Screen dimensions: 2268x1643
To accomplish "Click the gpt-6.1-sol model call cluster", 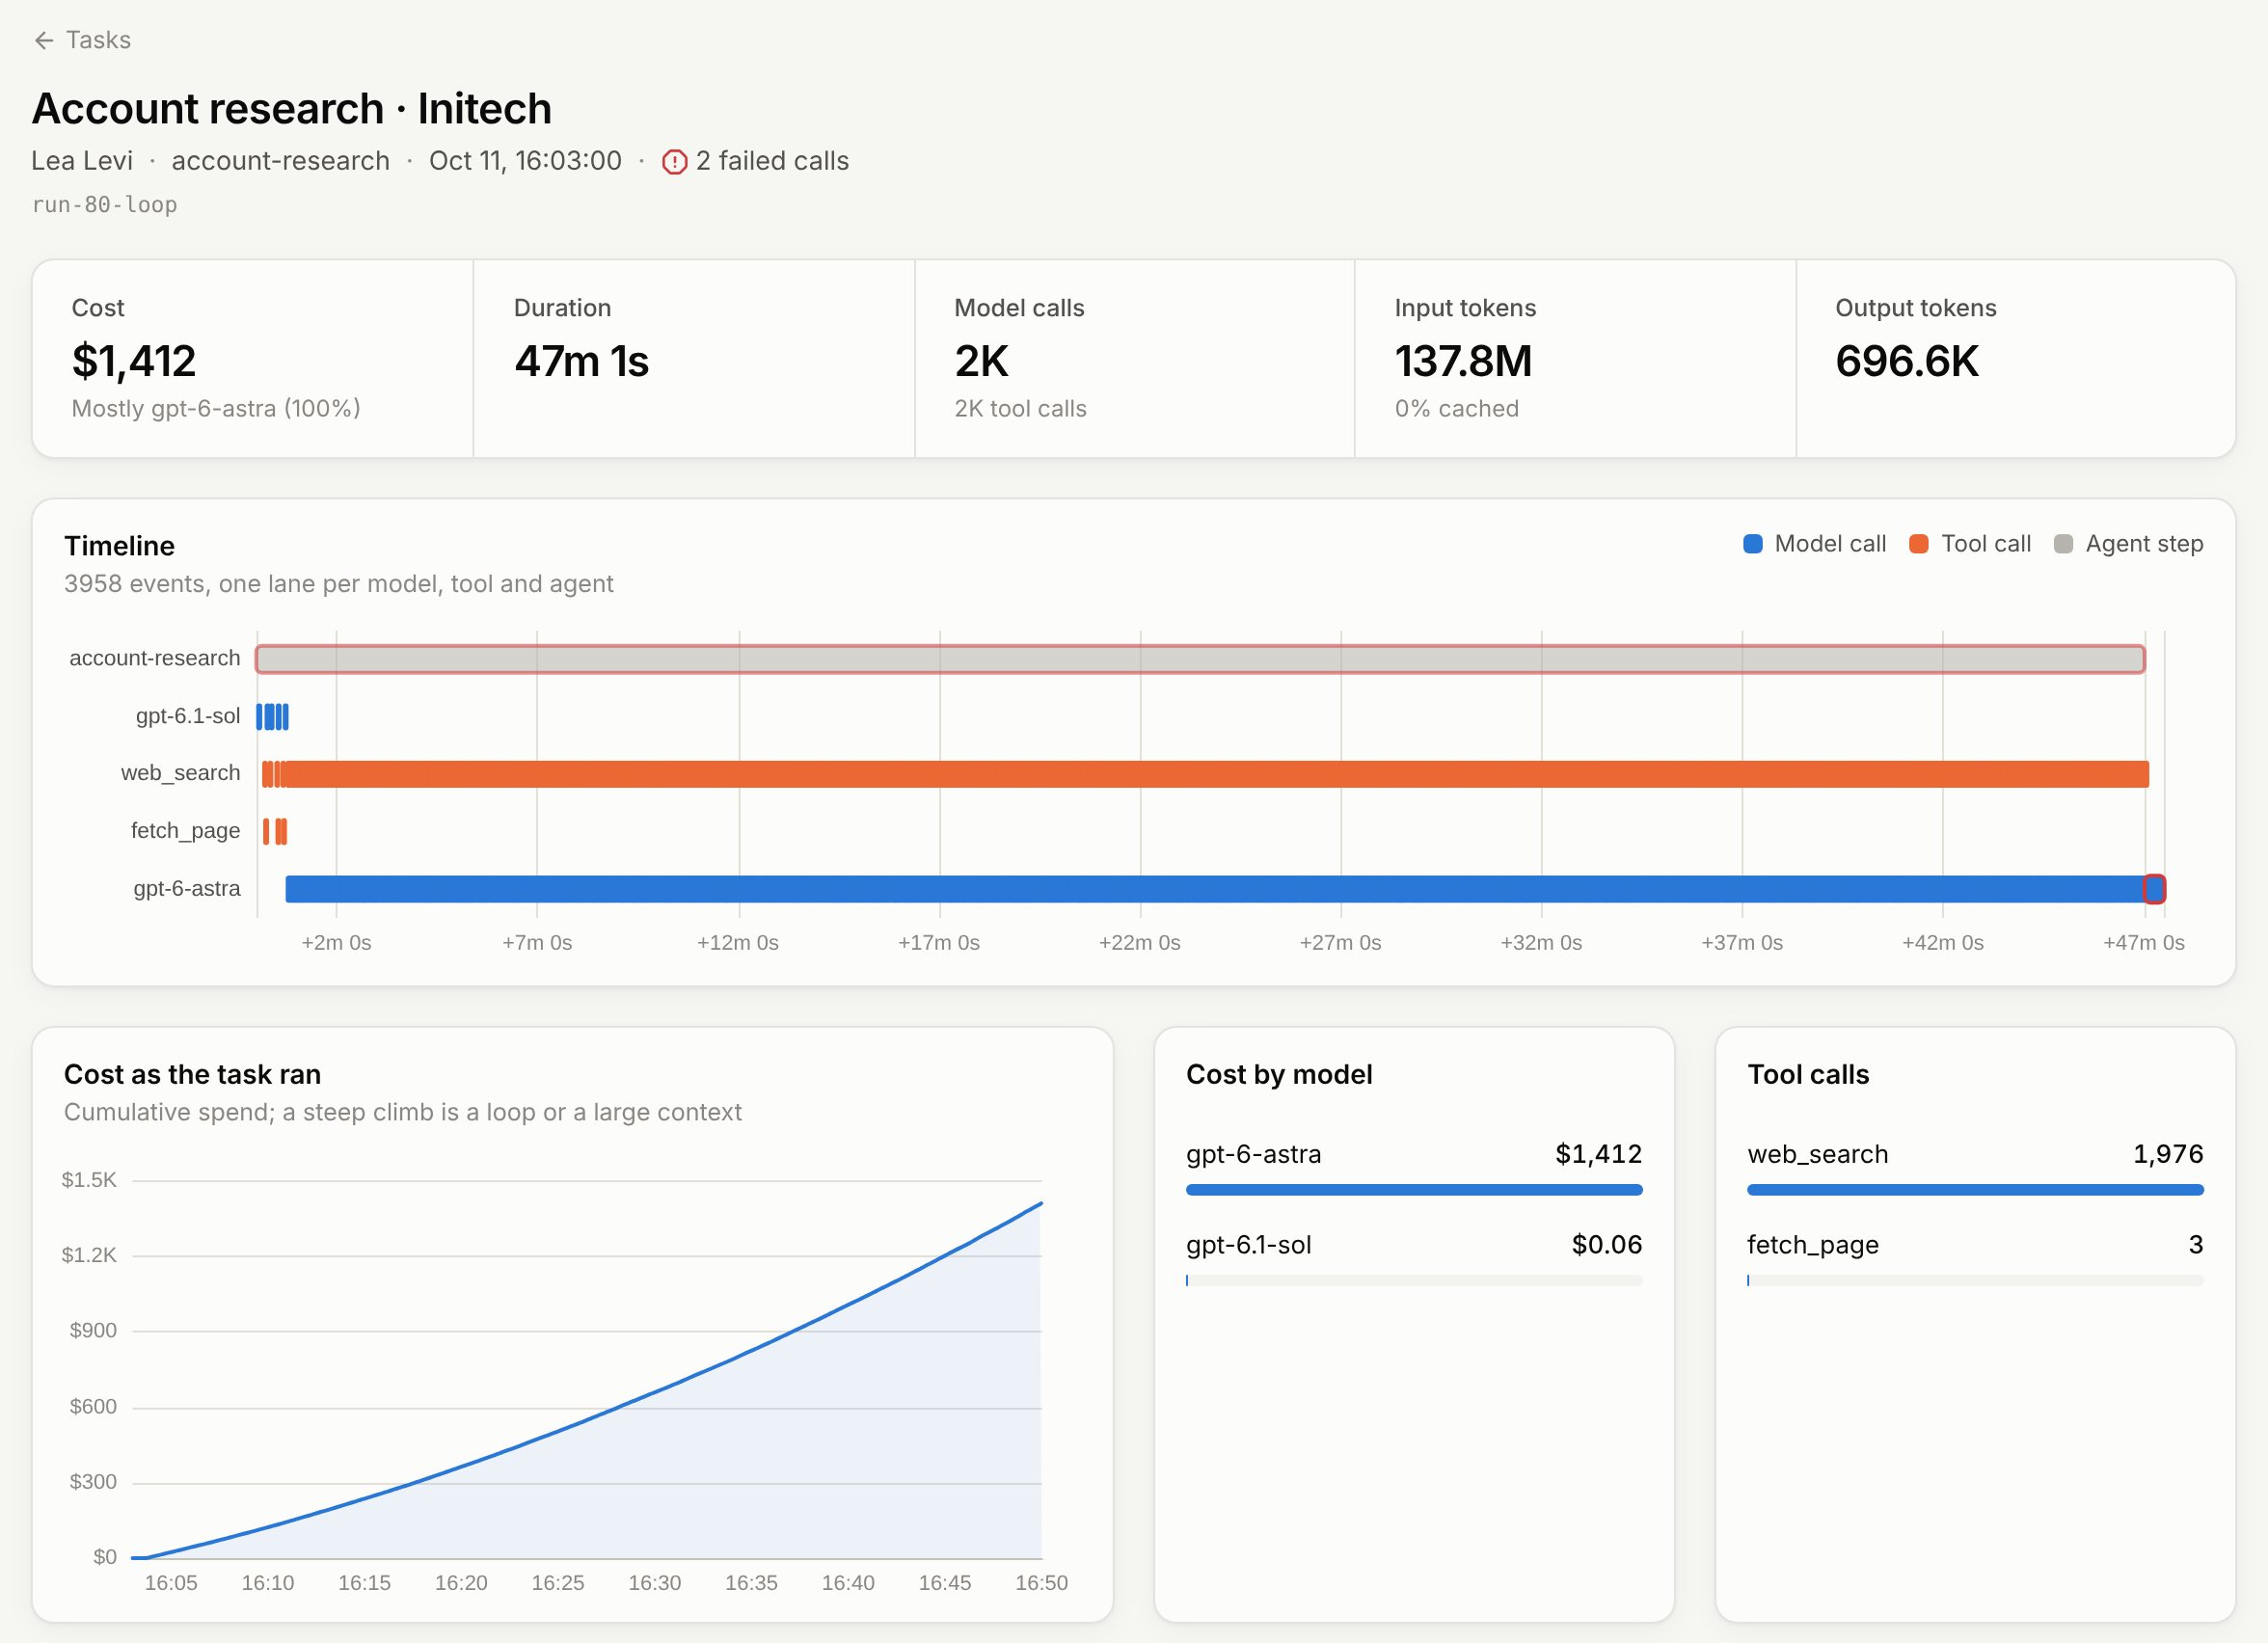I will [x=272, y=716].
